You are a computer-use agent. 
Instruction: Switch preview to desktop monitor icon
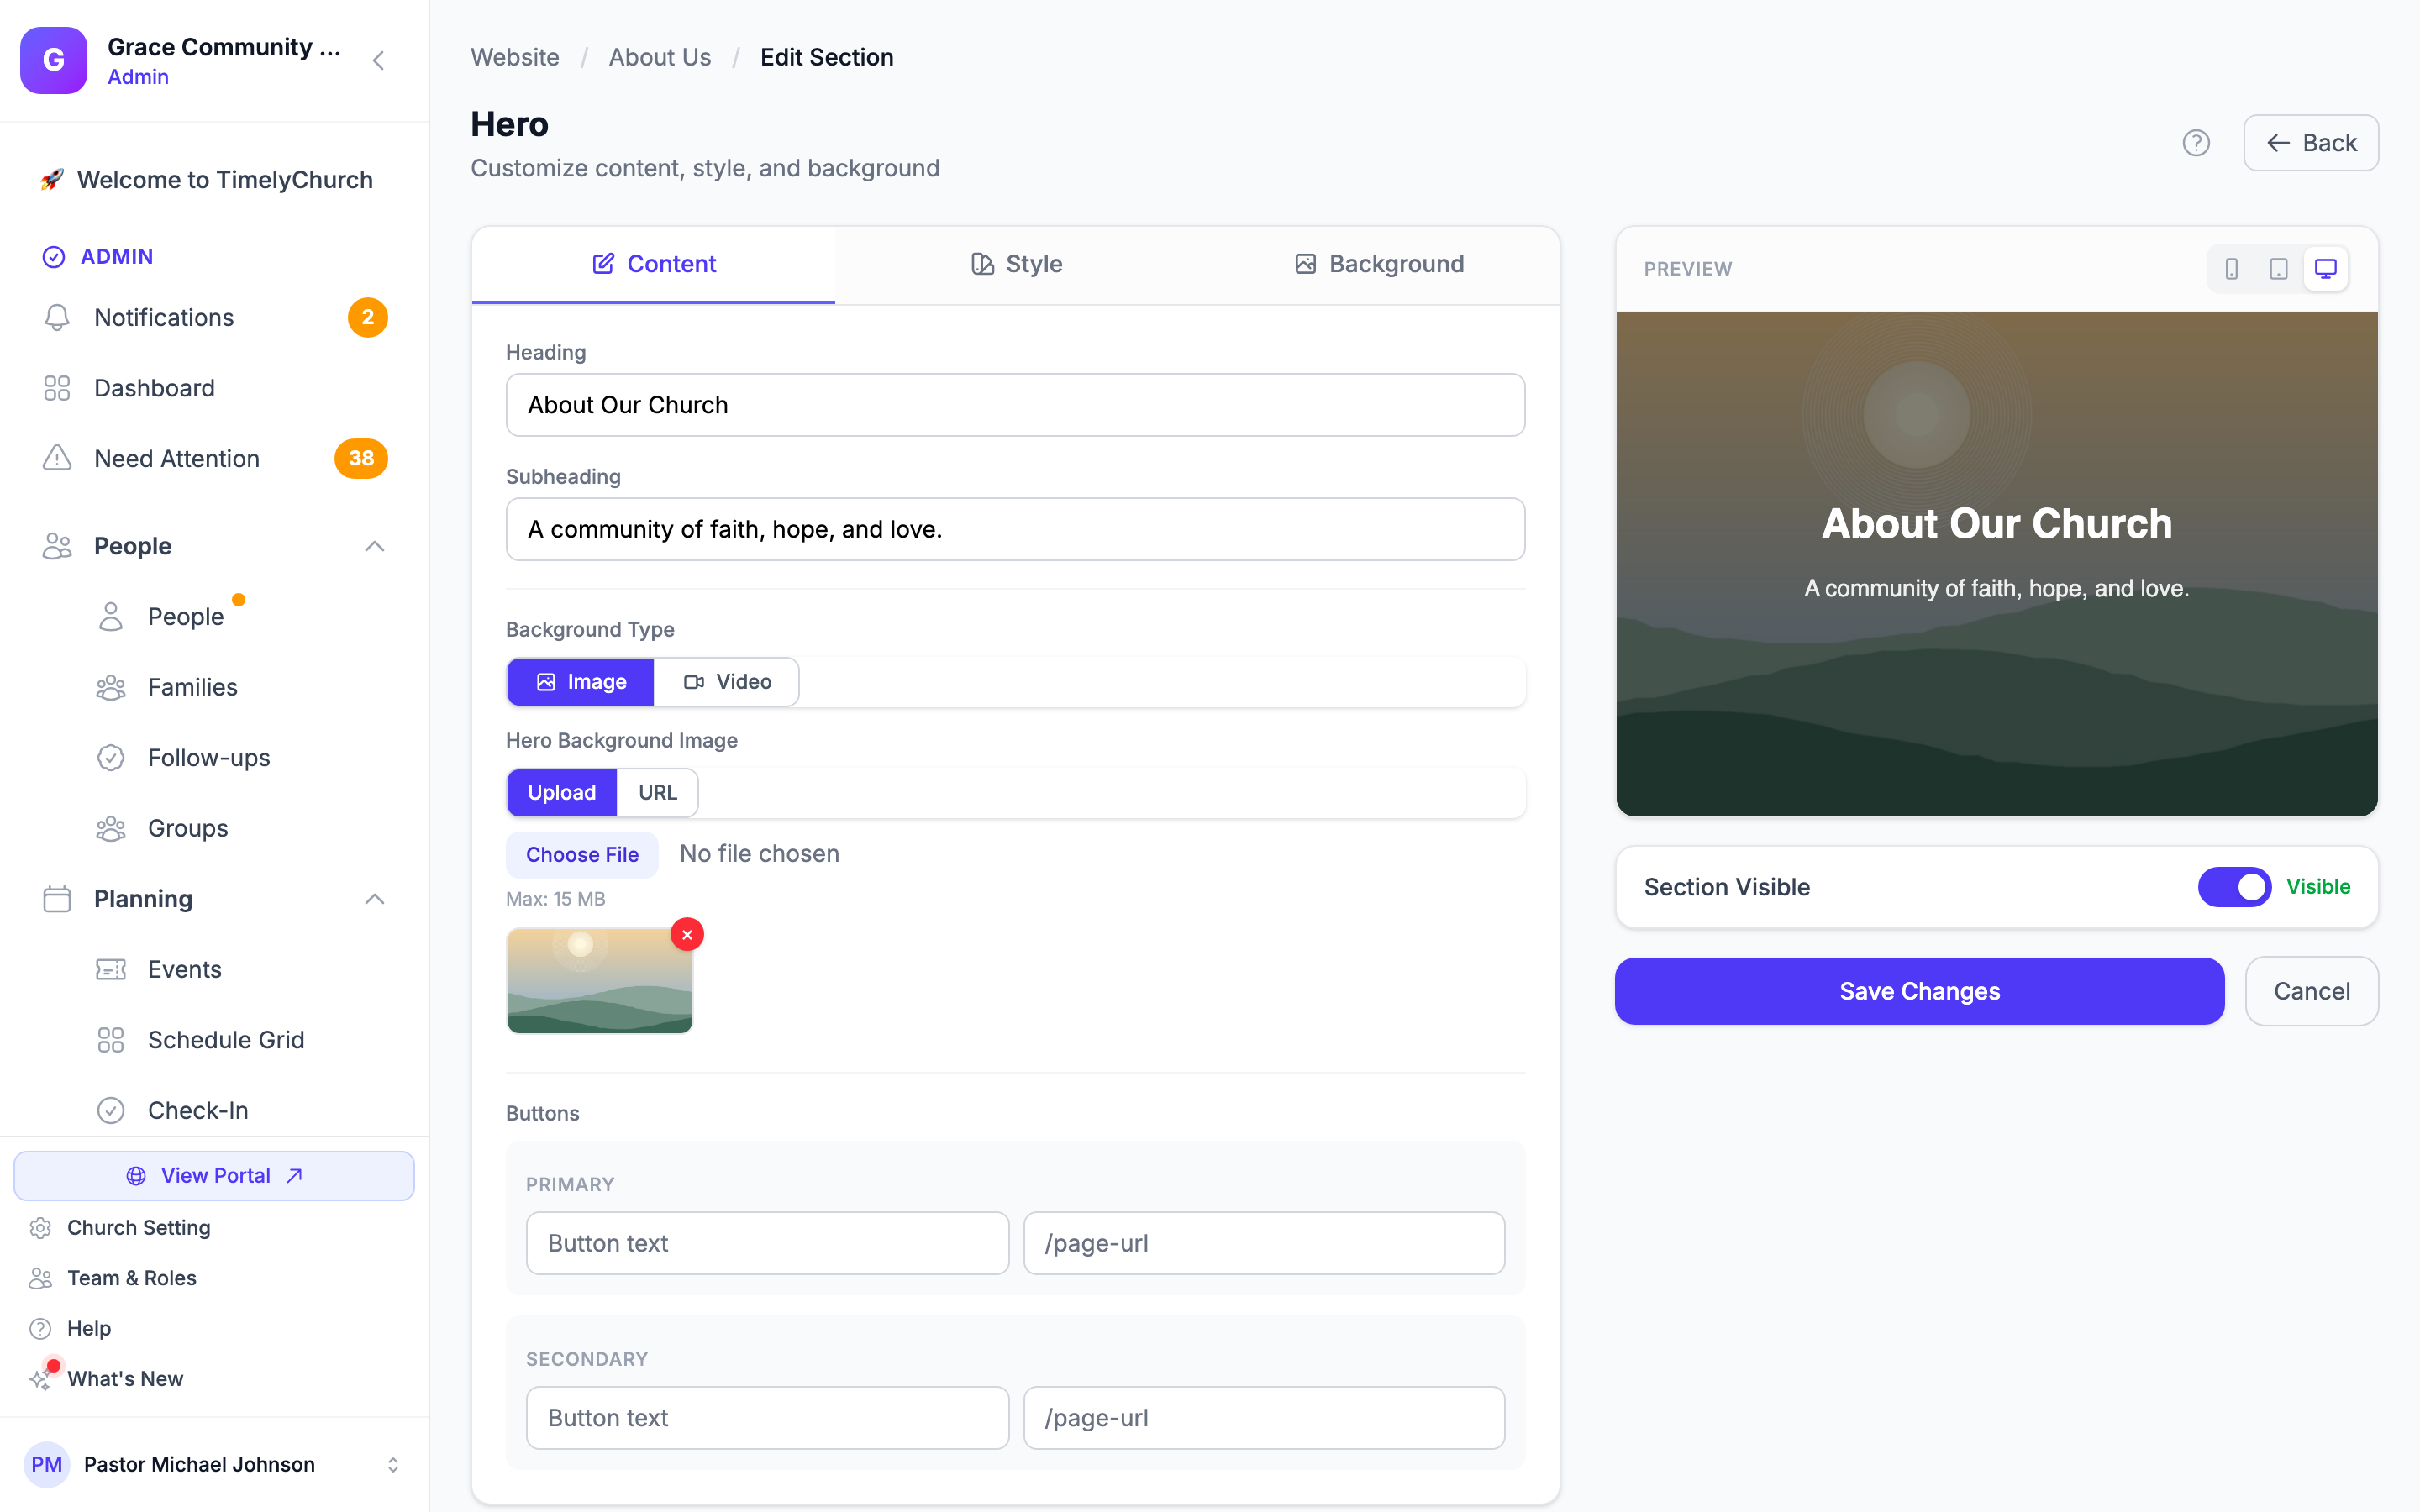pos(2326,269)
